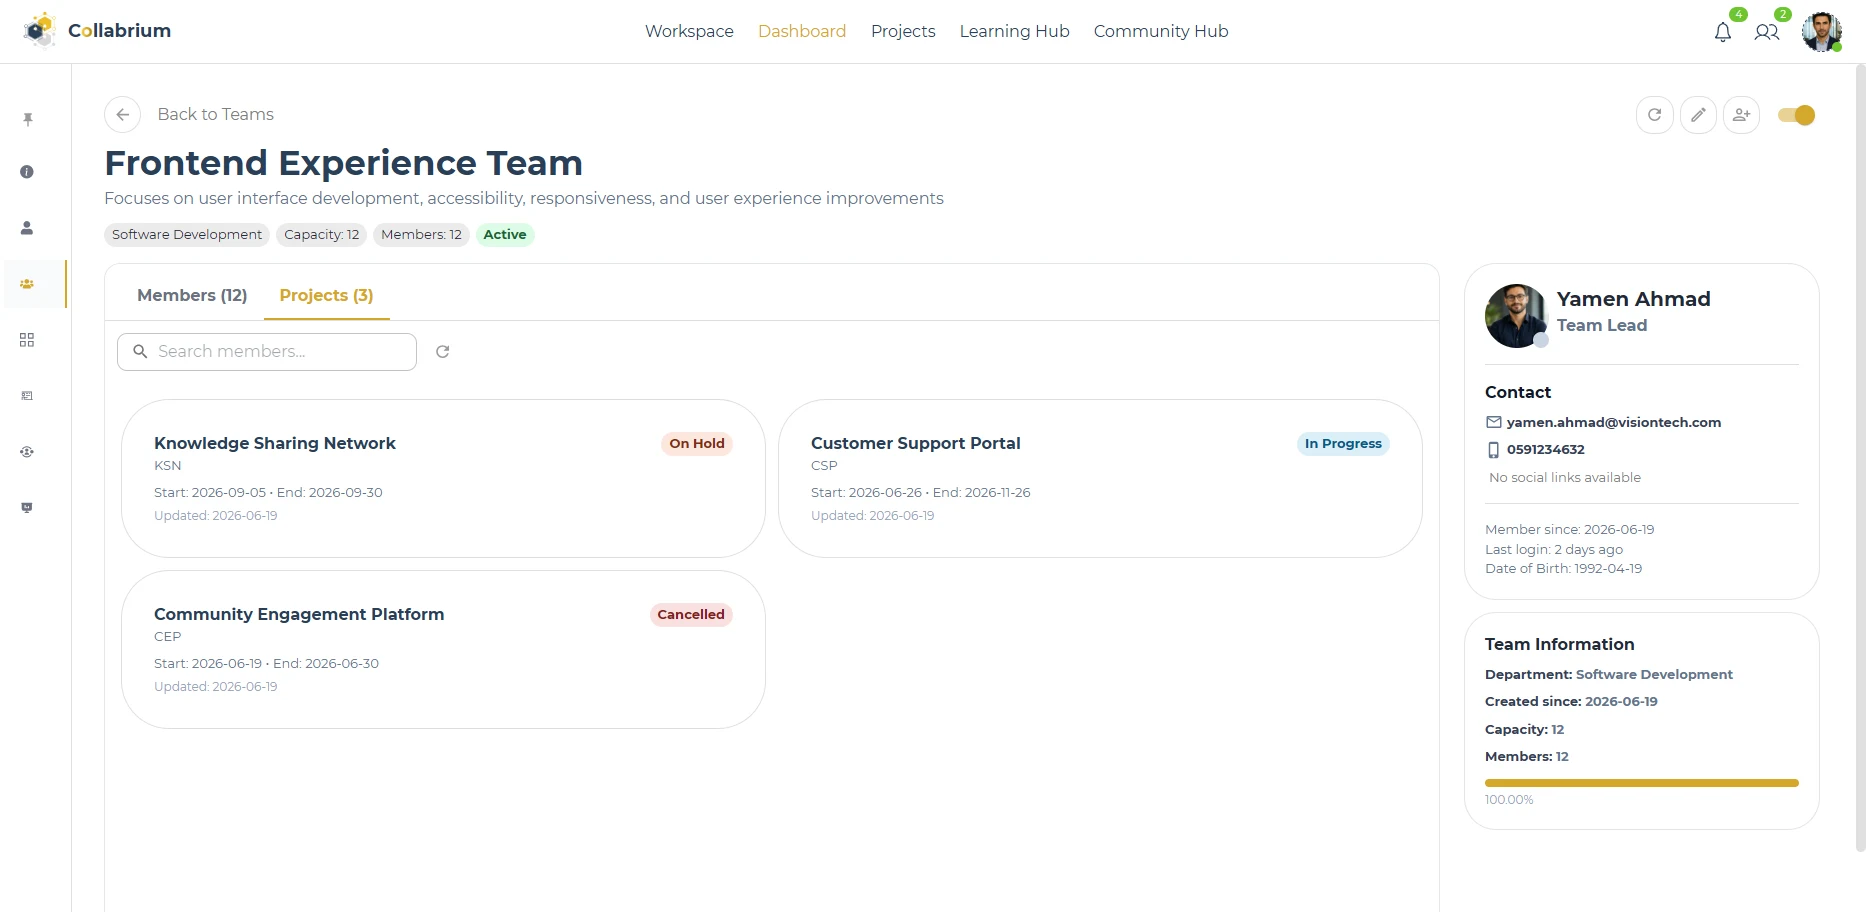
Task: Open the Community Engagement Platform project card
Action: click(x=443, y=650)
